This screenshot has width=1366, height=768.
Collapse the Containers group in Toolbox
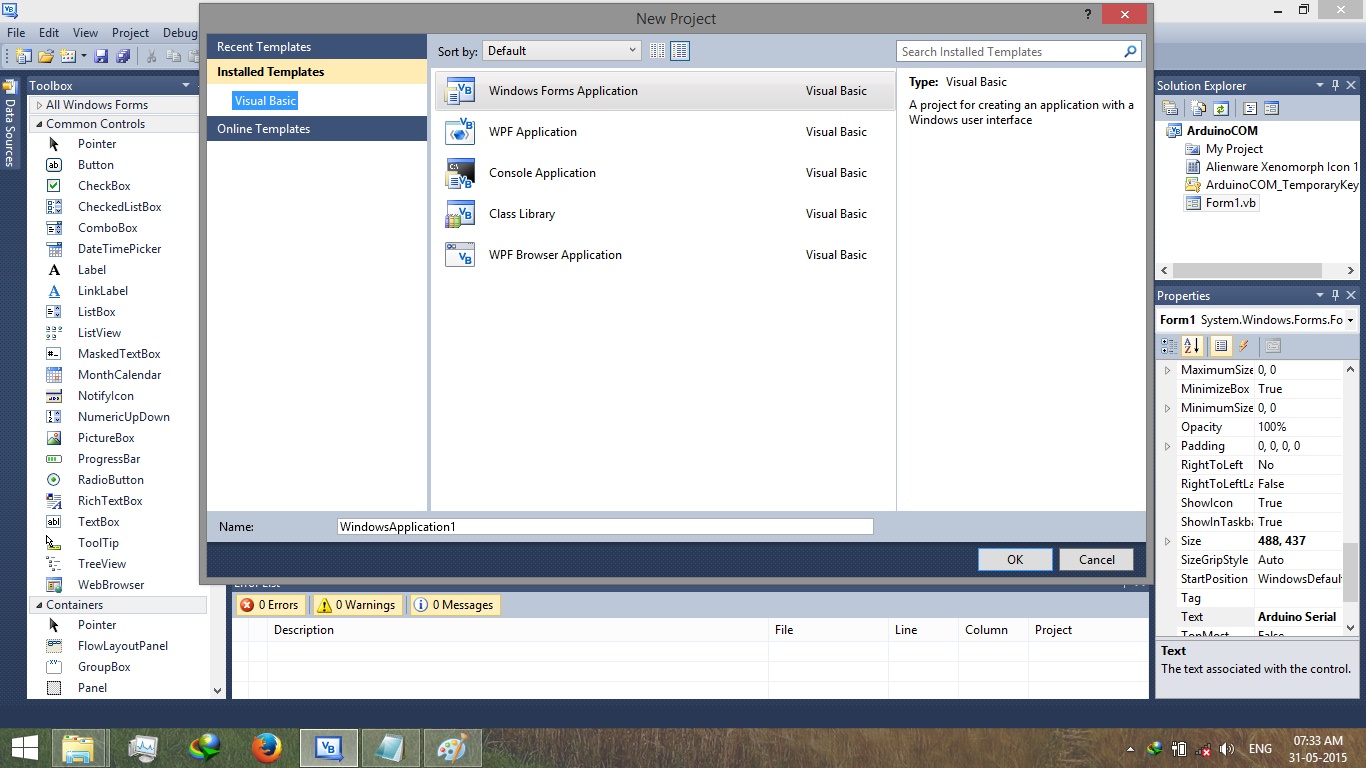[38, 605]
